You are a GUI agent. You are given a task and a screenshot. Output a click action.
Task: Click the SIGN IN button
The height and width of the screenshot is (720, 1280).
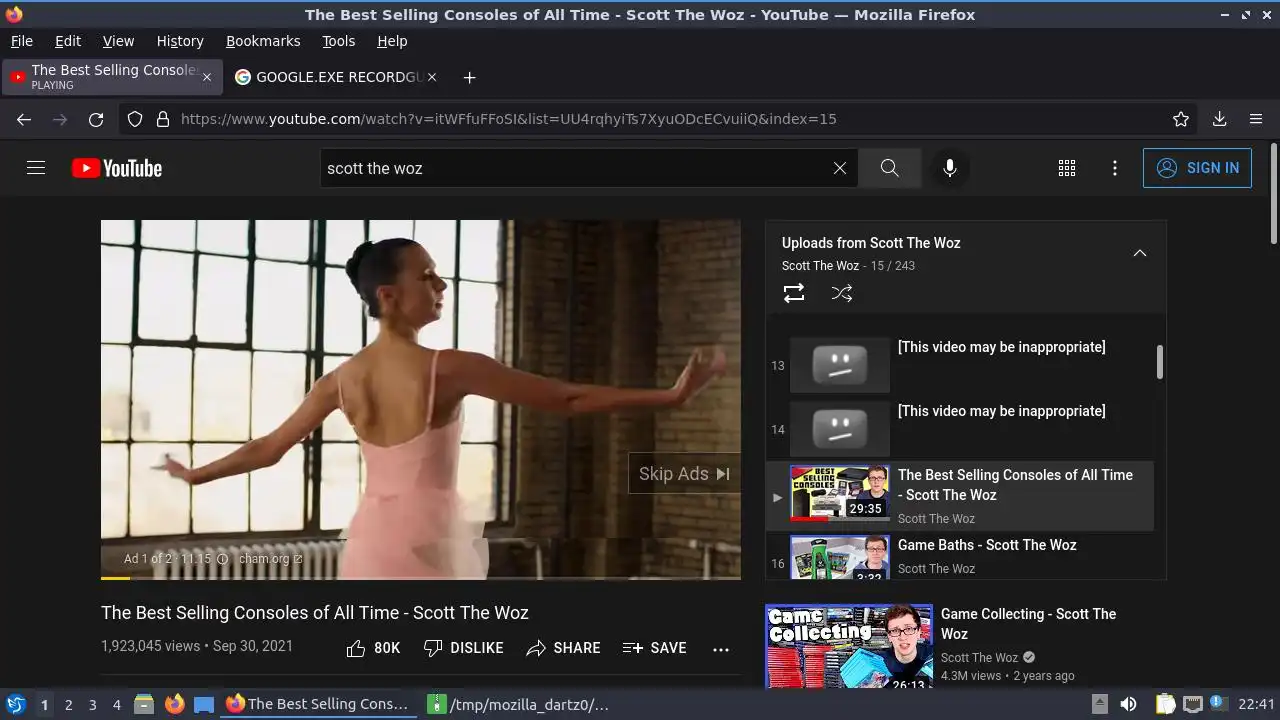point(1197,168)
